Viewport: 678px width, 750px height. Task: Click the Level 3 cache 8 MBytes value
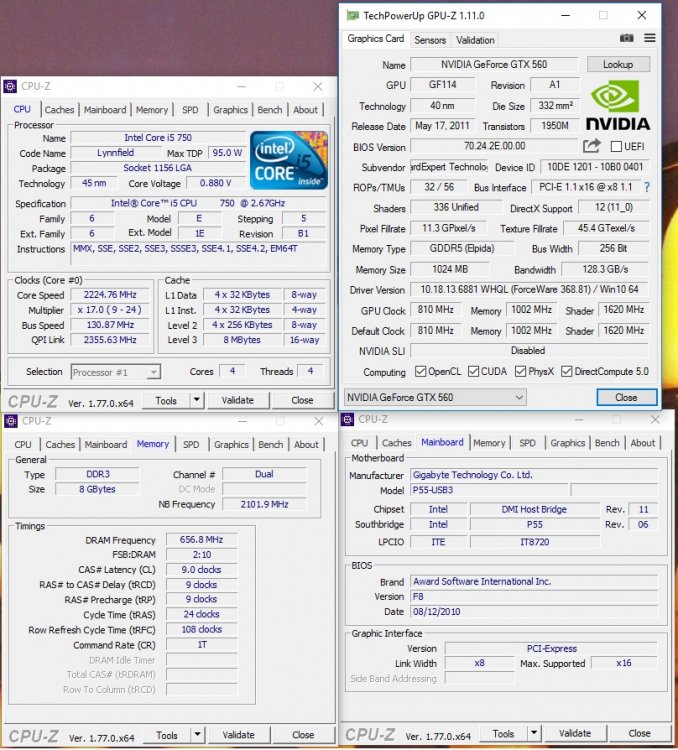pos(242,340)
